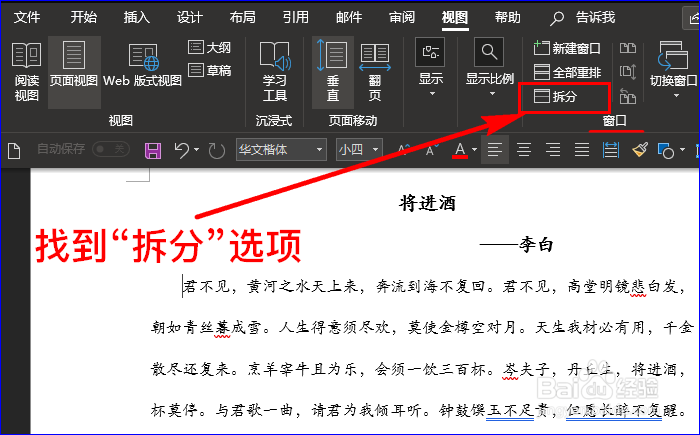Viewport: 700px width, 435px height.
Task: Click the document title 将进酒
Action: (427, 204)
